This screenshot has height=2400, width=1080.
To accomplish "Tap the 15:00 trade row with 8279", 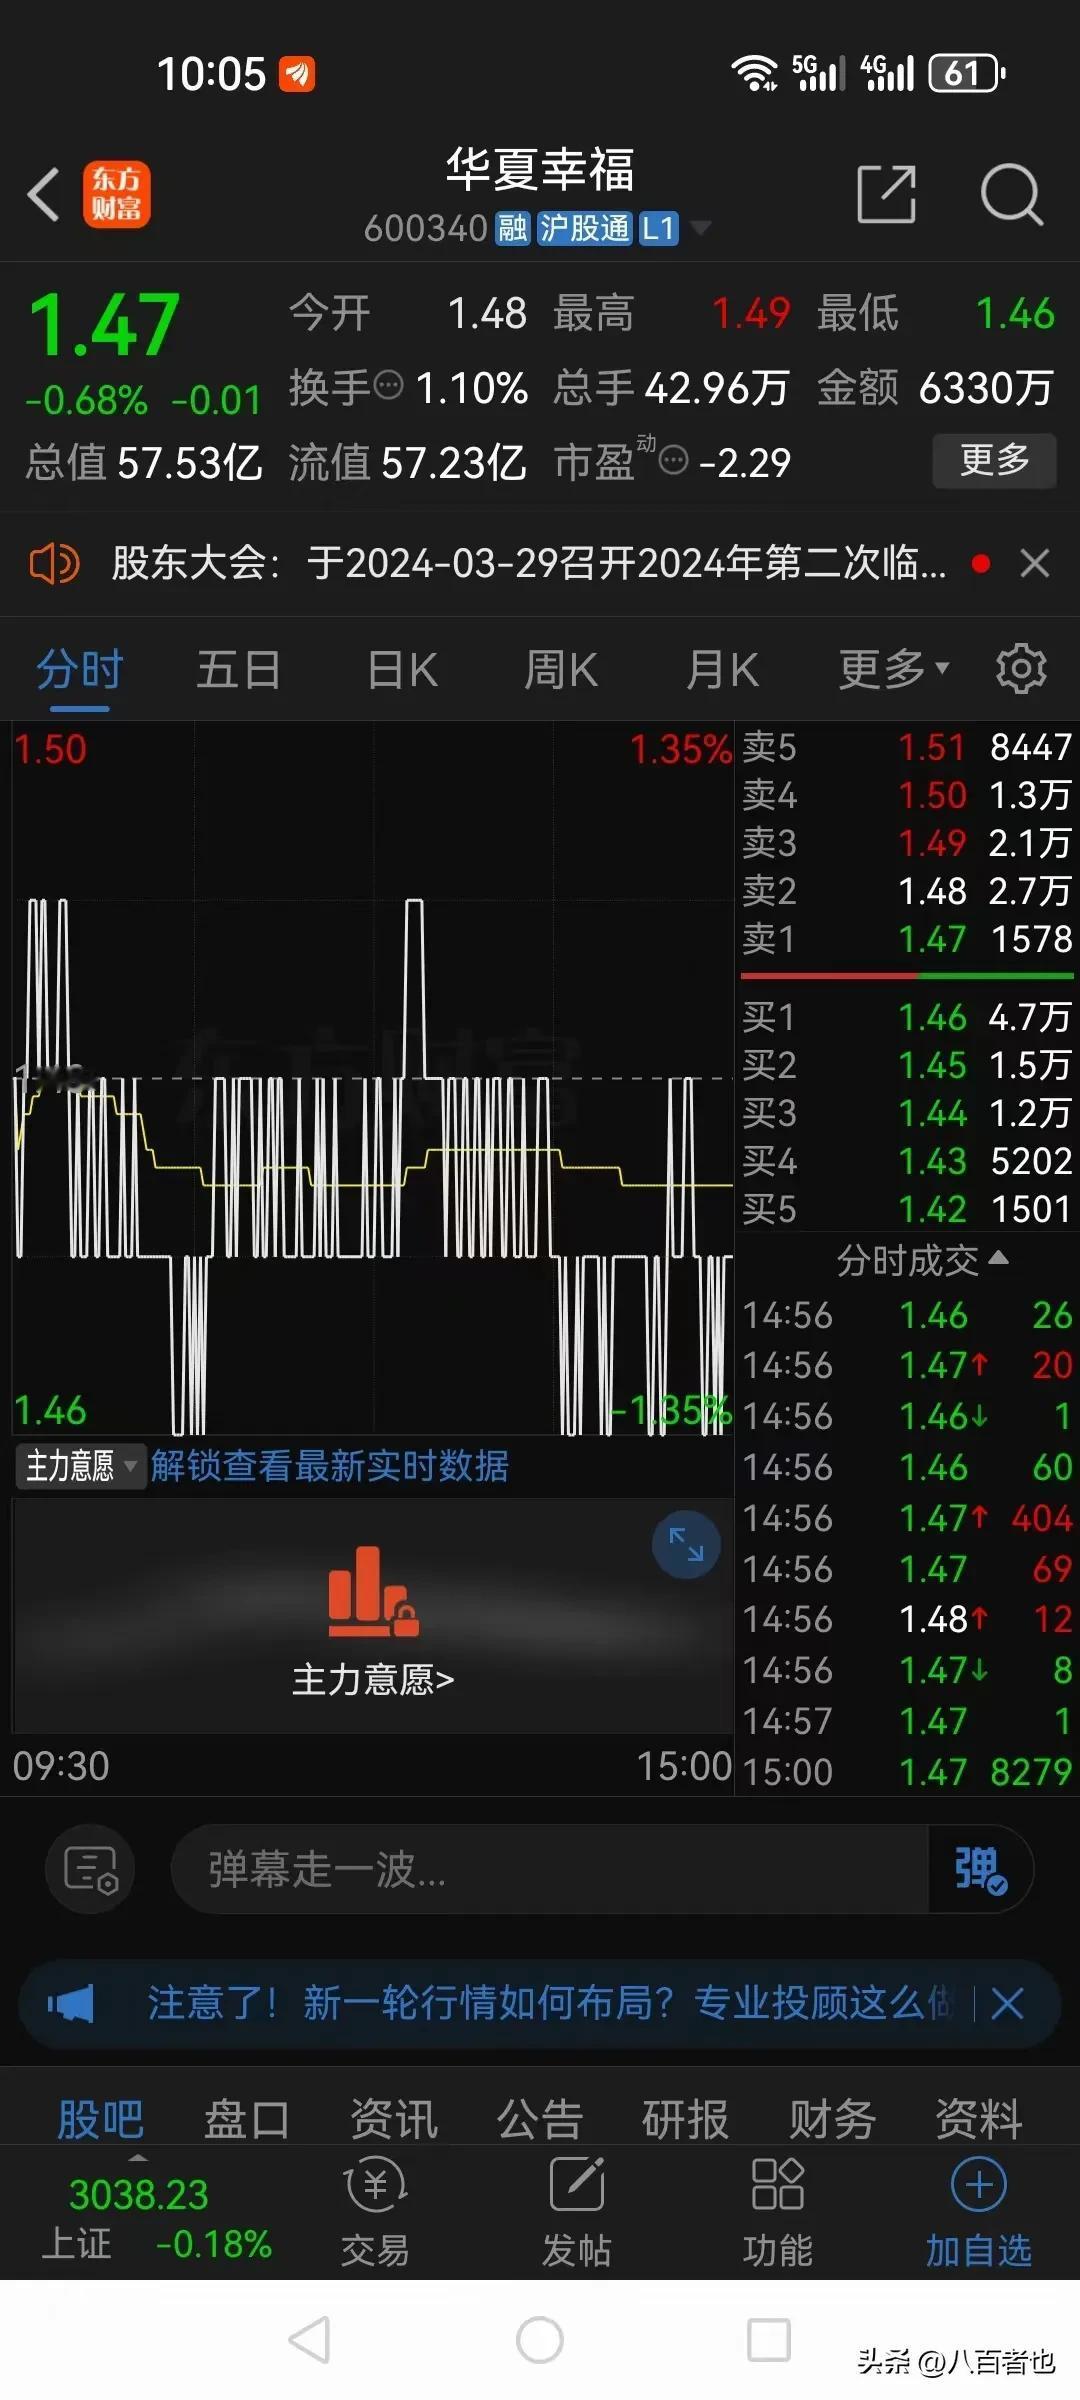I will coord(907,1772).
